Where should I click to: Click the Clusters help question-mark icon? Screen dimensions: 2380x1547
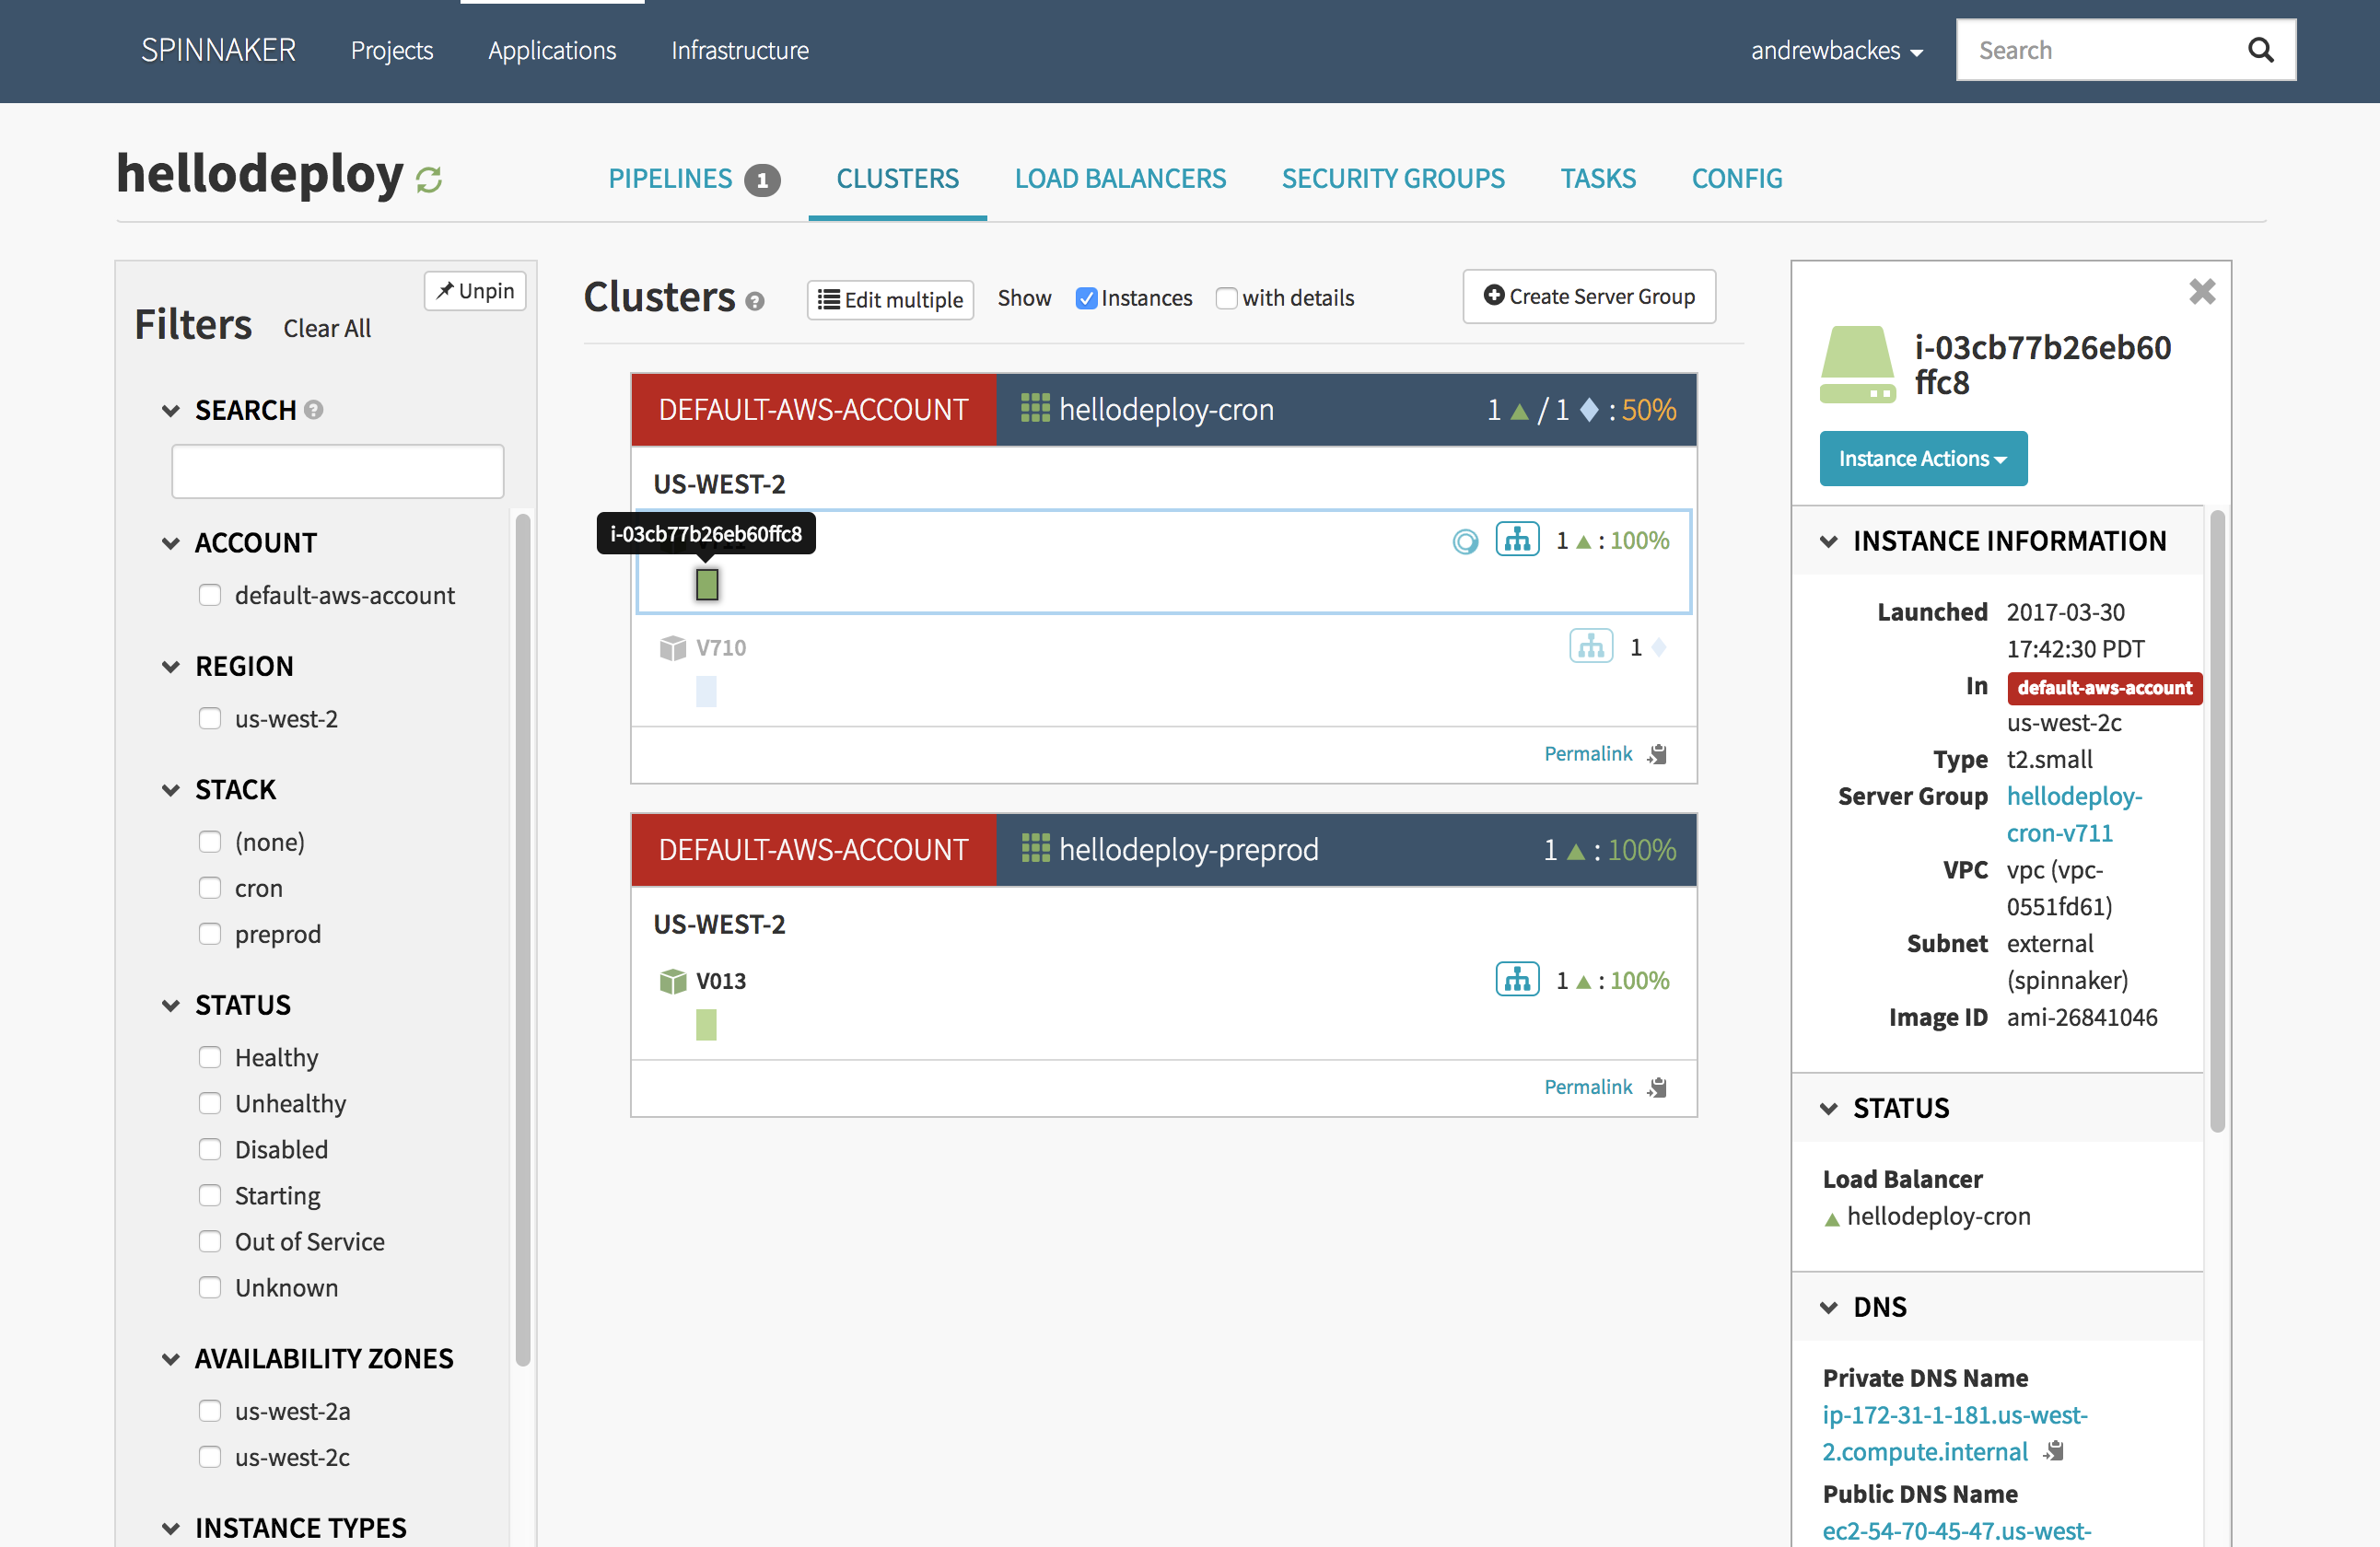(x=756, y=301)
